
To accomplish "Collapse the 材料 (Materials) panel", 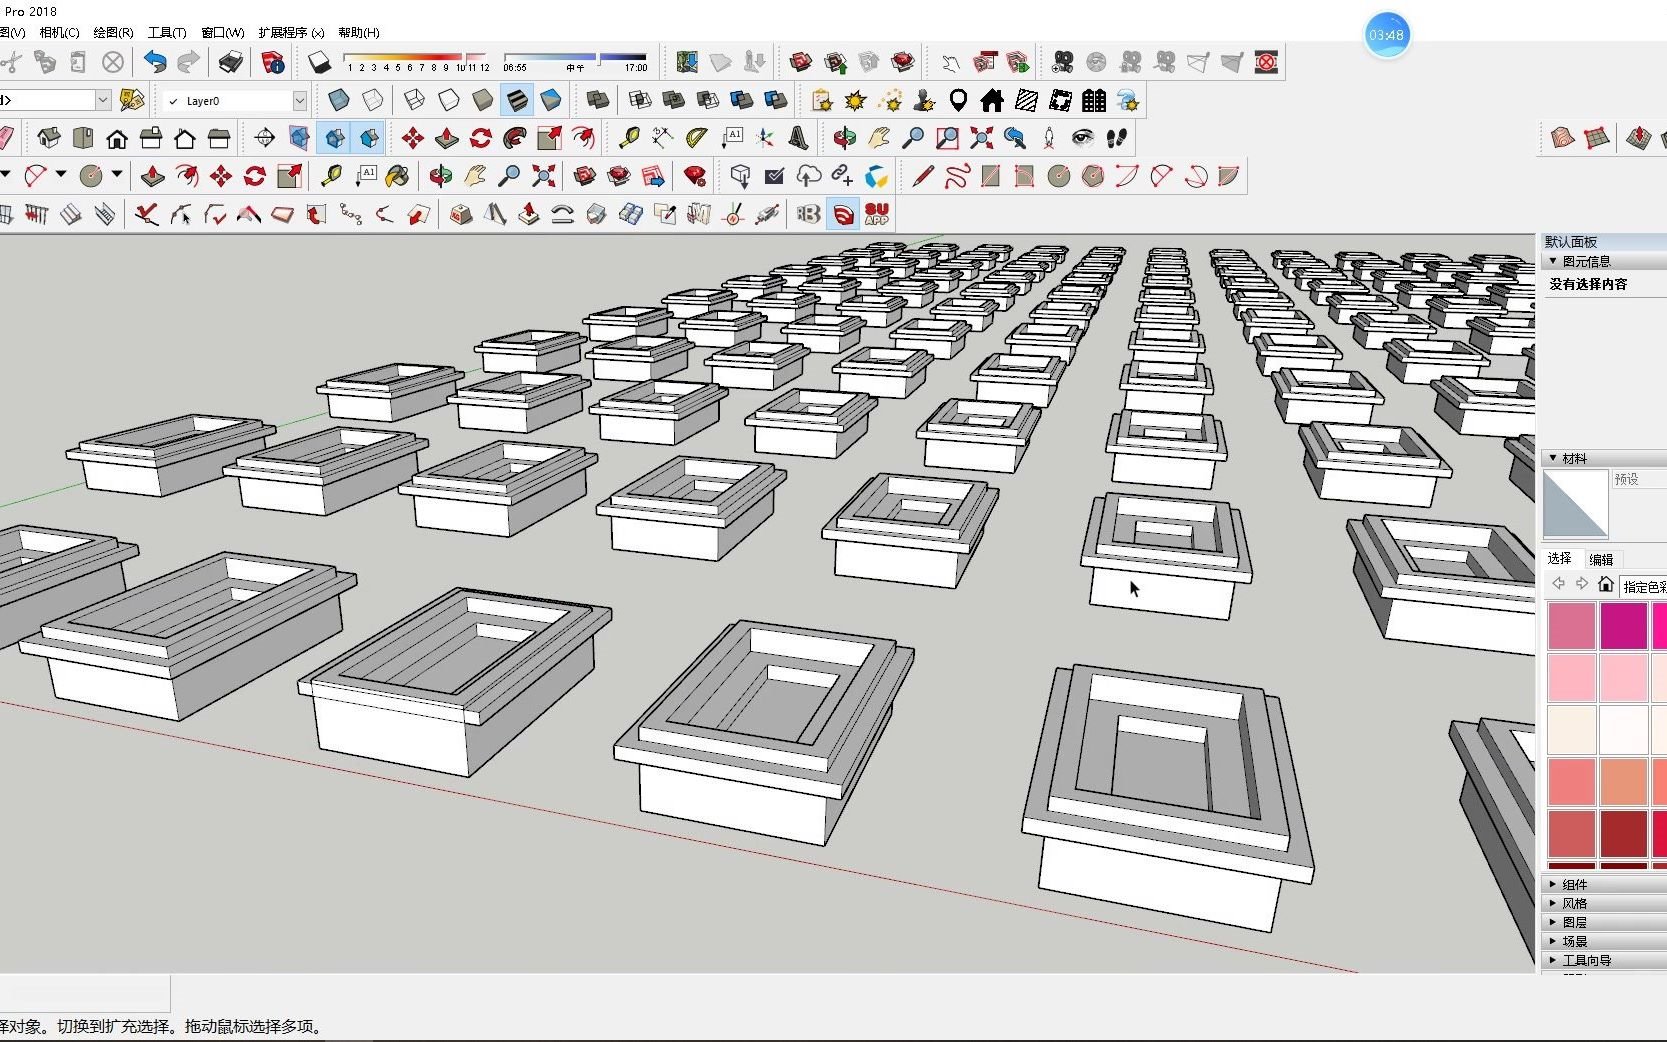I will pyautogui.click(x=1573, y=458).
